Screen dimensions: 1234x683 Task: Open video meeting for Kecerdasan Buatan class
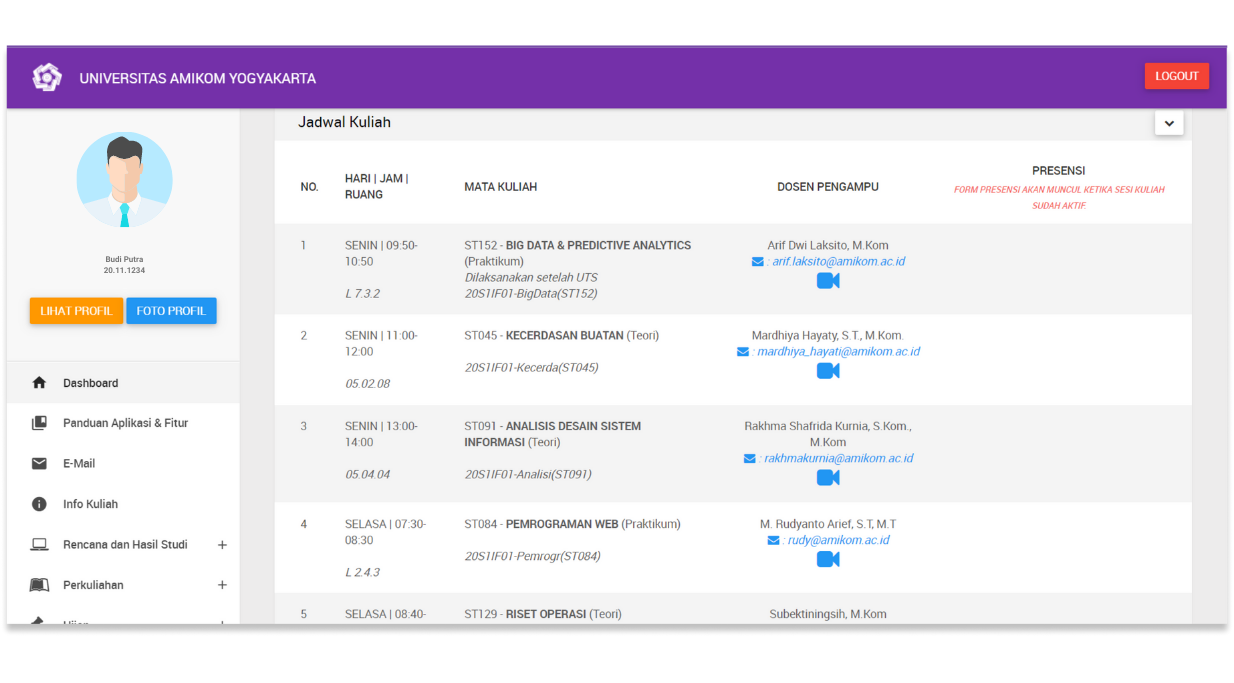[828, 371]
